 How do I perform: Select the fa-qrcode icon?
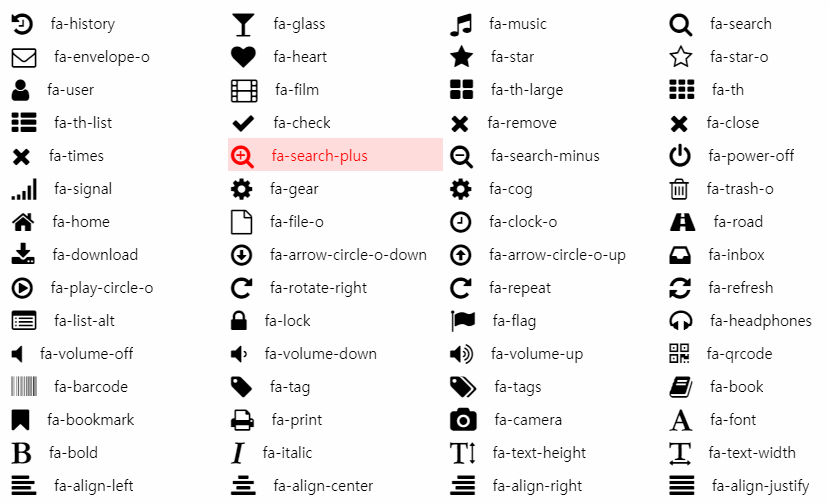pos(679,354)
